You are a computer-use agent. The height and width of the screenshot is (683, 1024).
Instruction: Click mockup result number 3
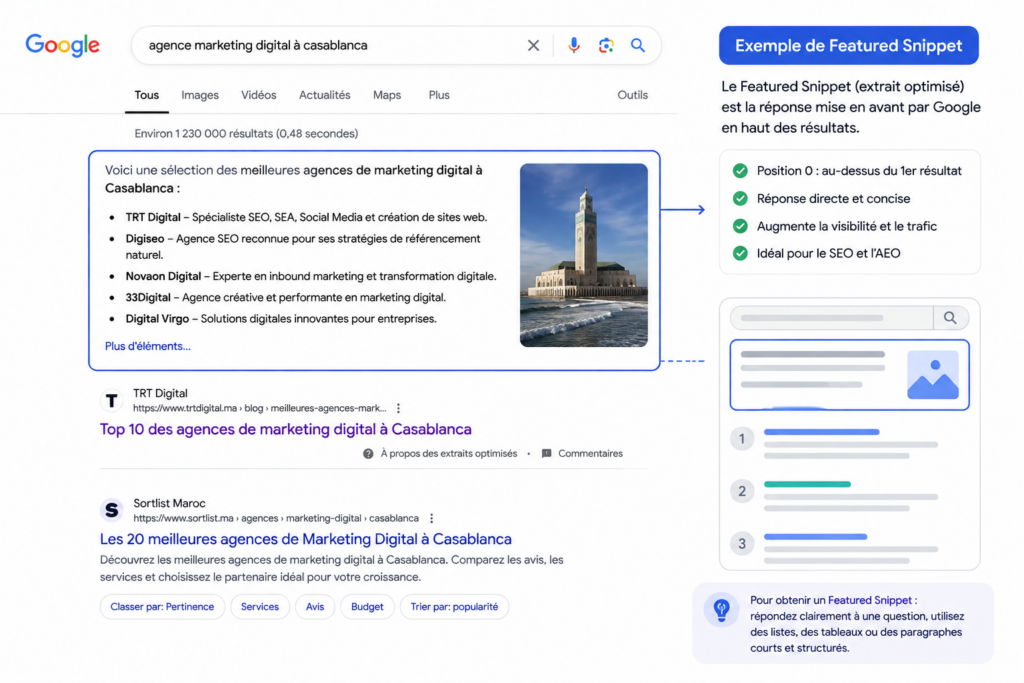(x=742, y=543)
